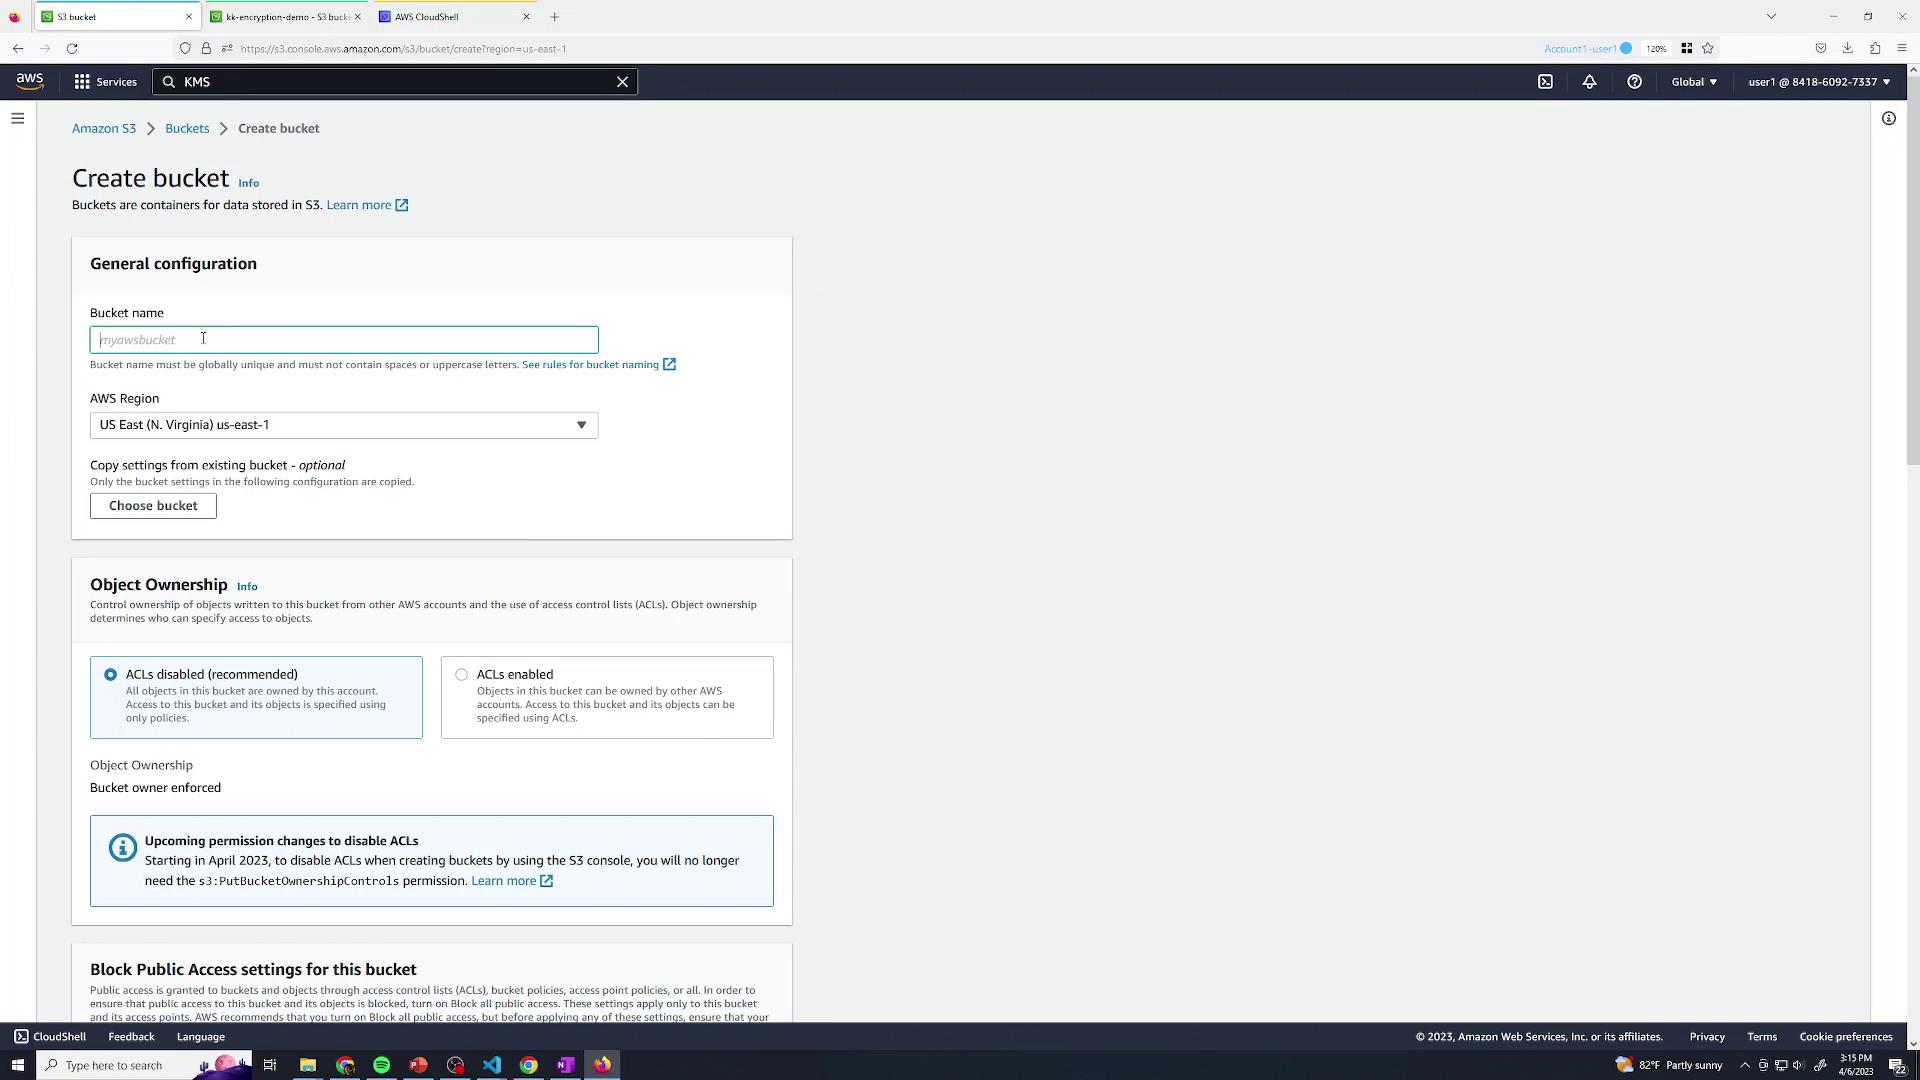Screen dimensions: 1920x1080
Task: Click the Buckets breadcrumb link
Action: [x=187, y=129]
